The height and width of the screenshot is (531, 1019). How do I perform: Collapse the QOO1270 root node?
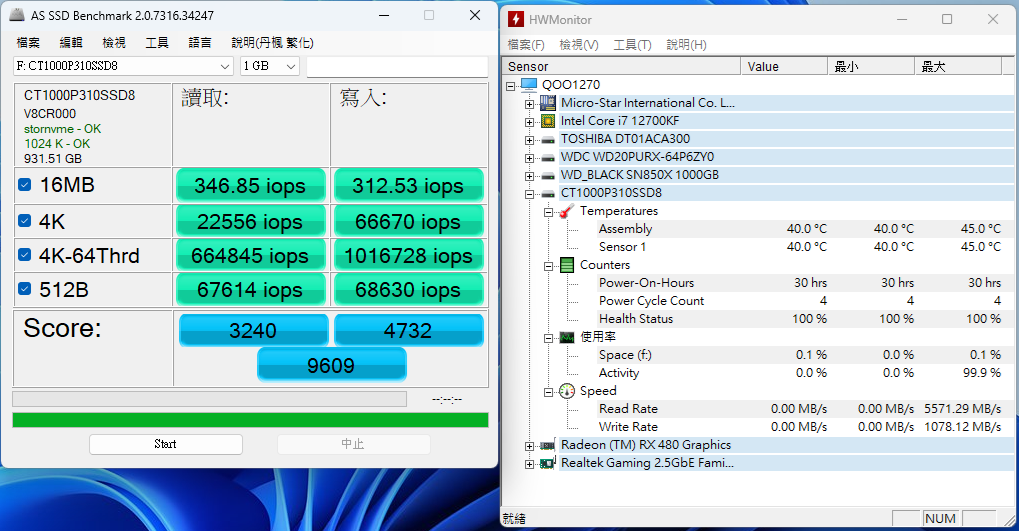511,85
